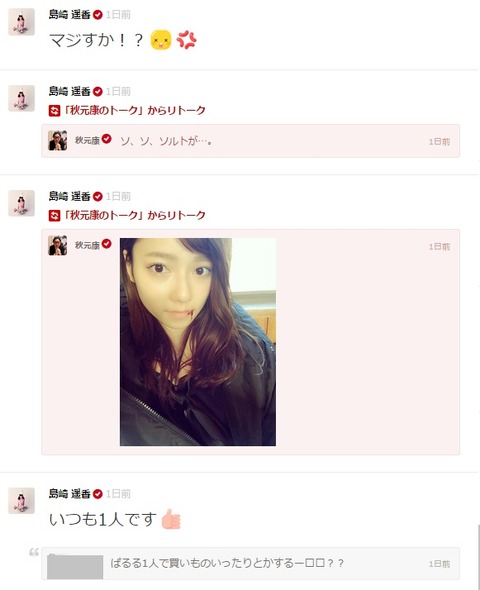The image size is (480, 590).
Task: Click 秋元康's avatar in the ソルト quote
Action: click(x=58, y=141)
